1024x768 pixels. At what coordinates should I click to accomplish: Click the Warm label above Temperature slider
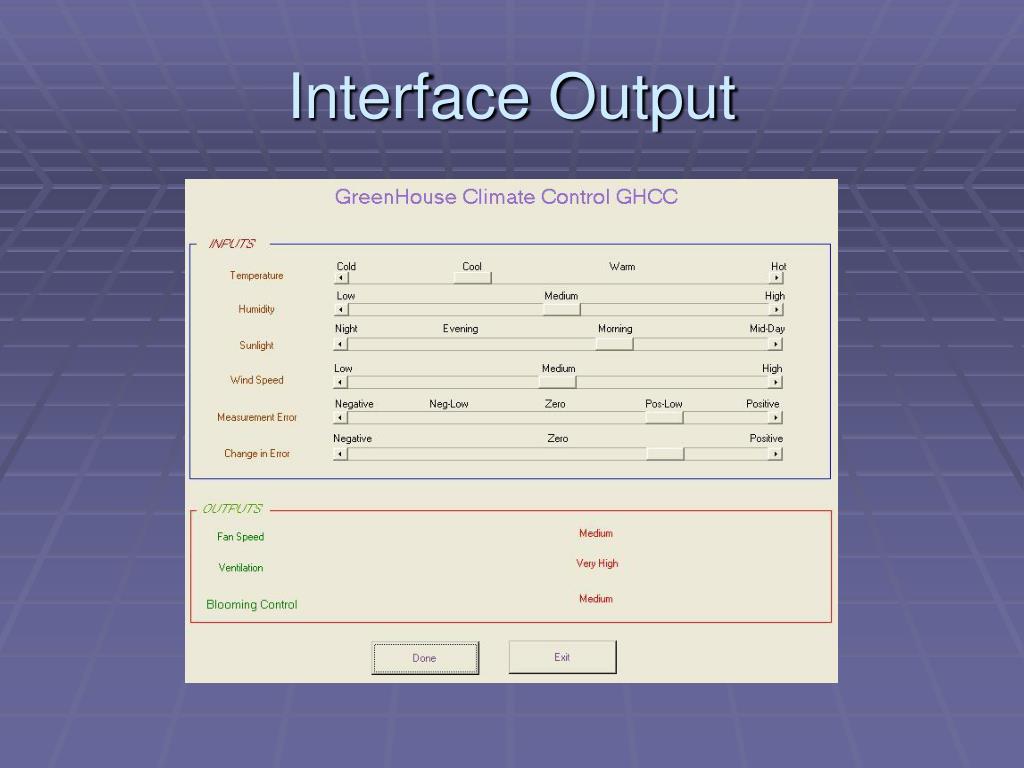pyautogui.click(x=622, y=266)
